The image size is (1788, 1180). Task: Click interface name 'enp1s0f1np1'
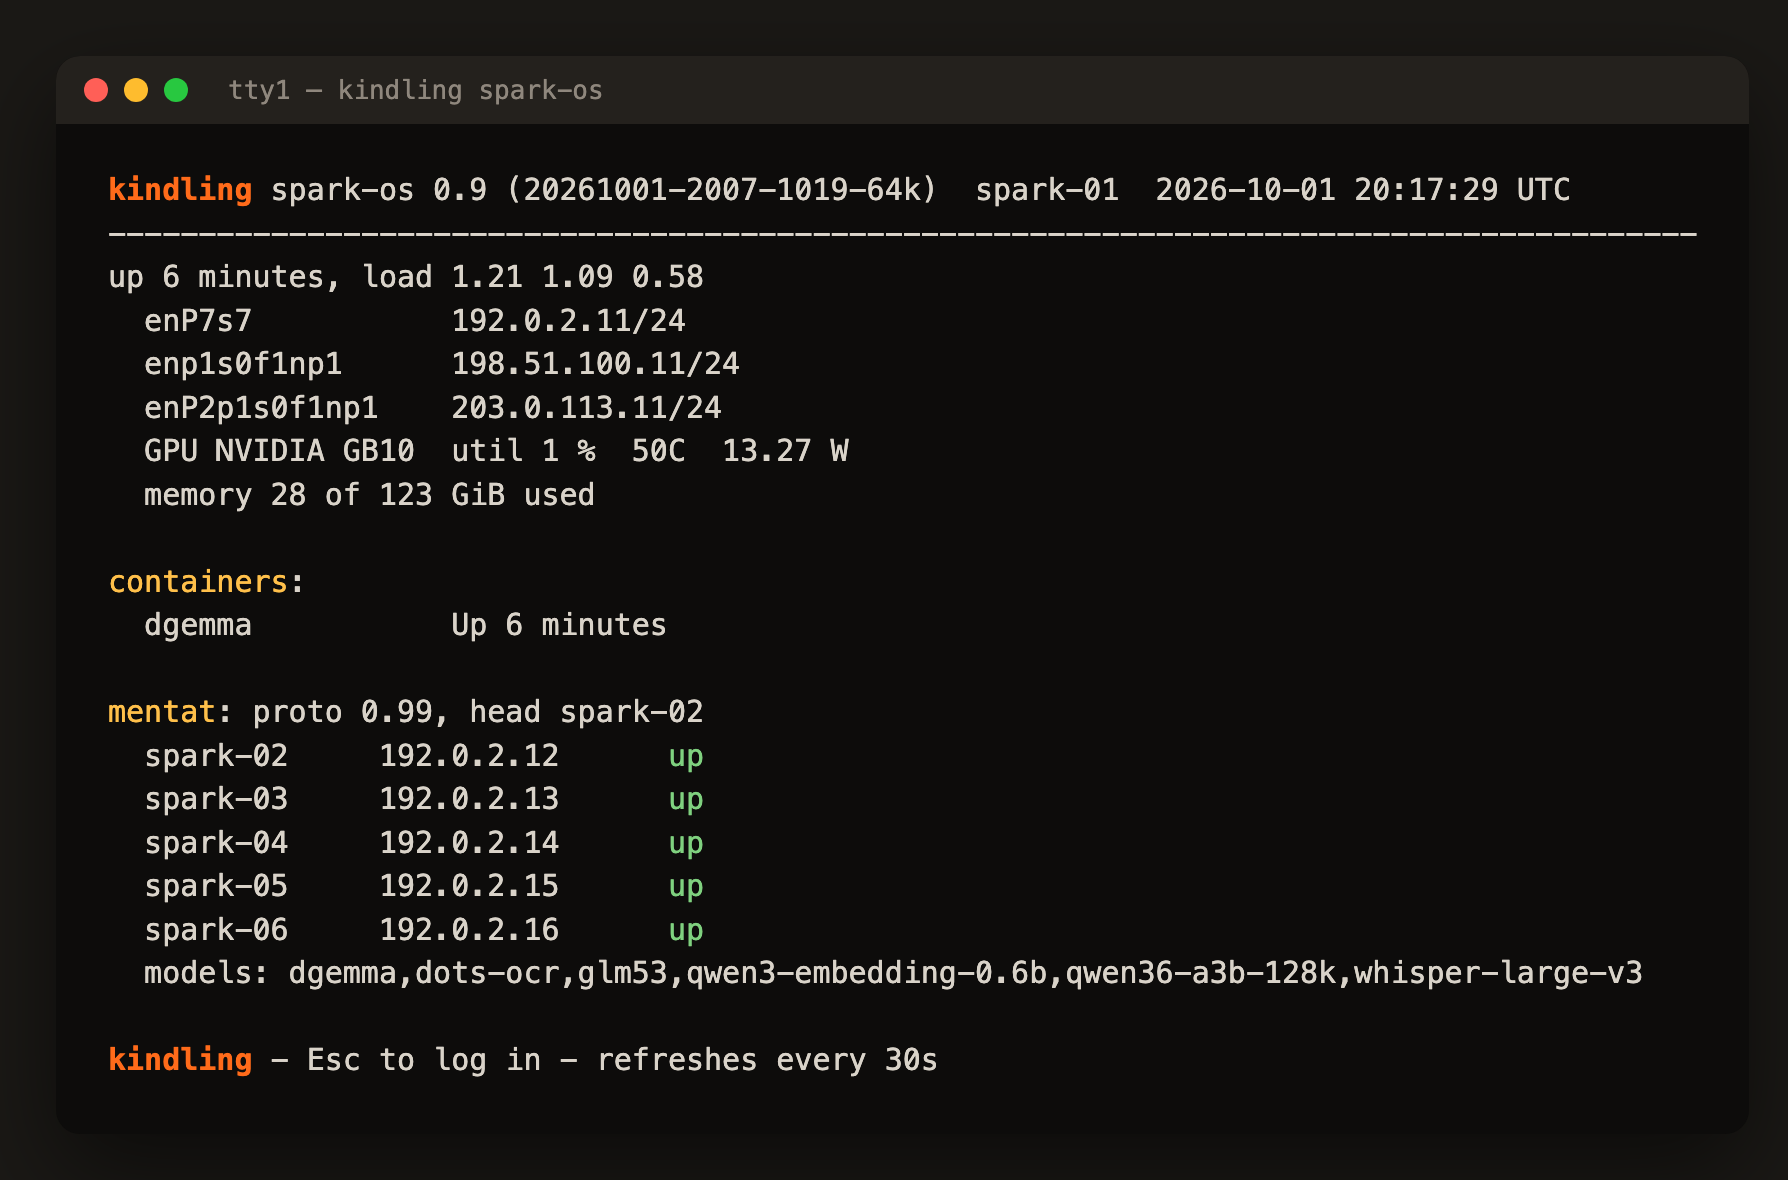click(243, 364)
